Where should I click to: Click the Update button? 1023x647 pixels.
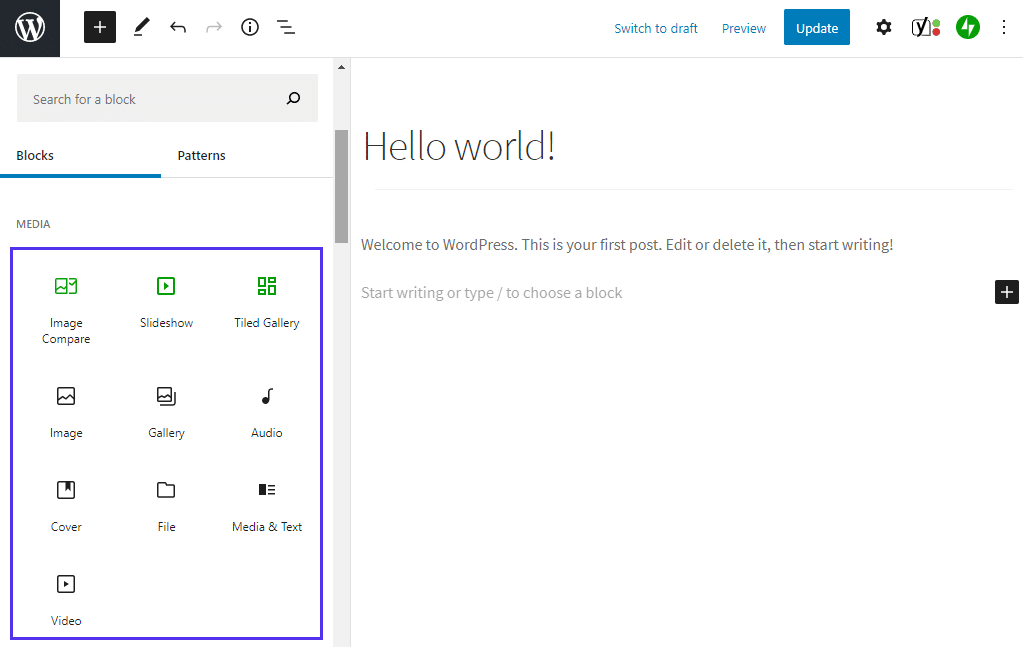816,28
